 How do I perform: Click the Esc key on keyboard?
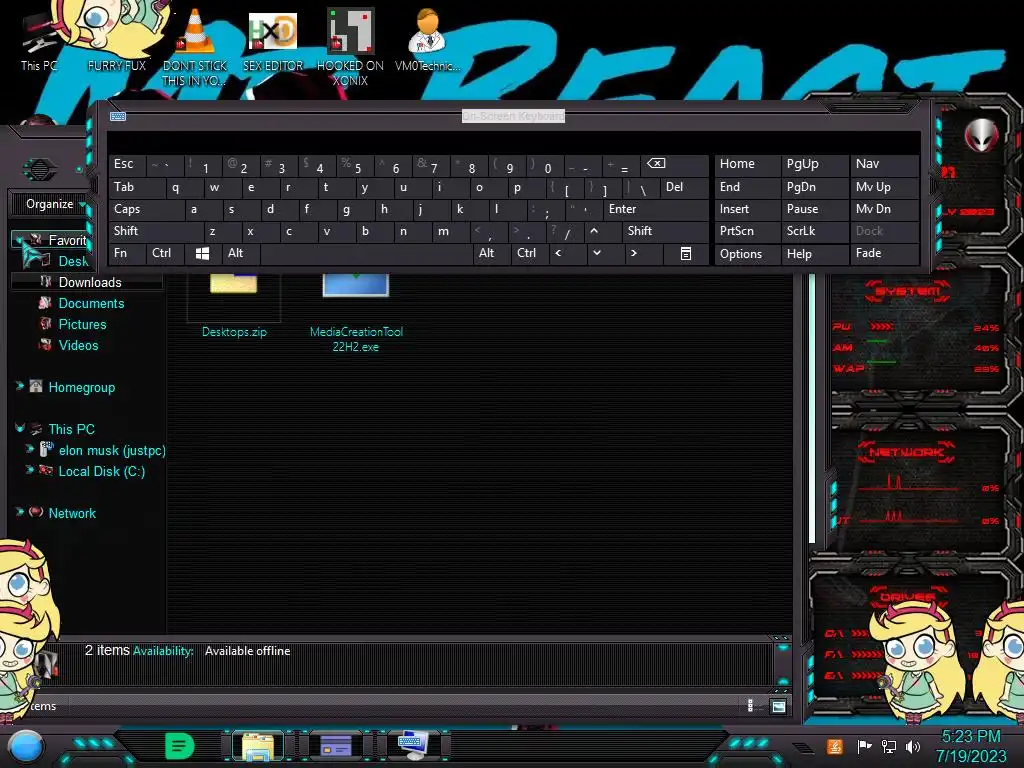tap(127, 165)
